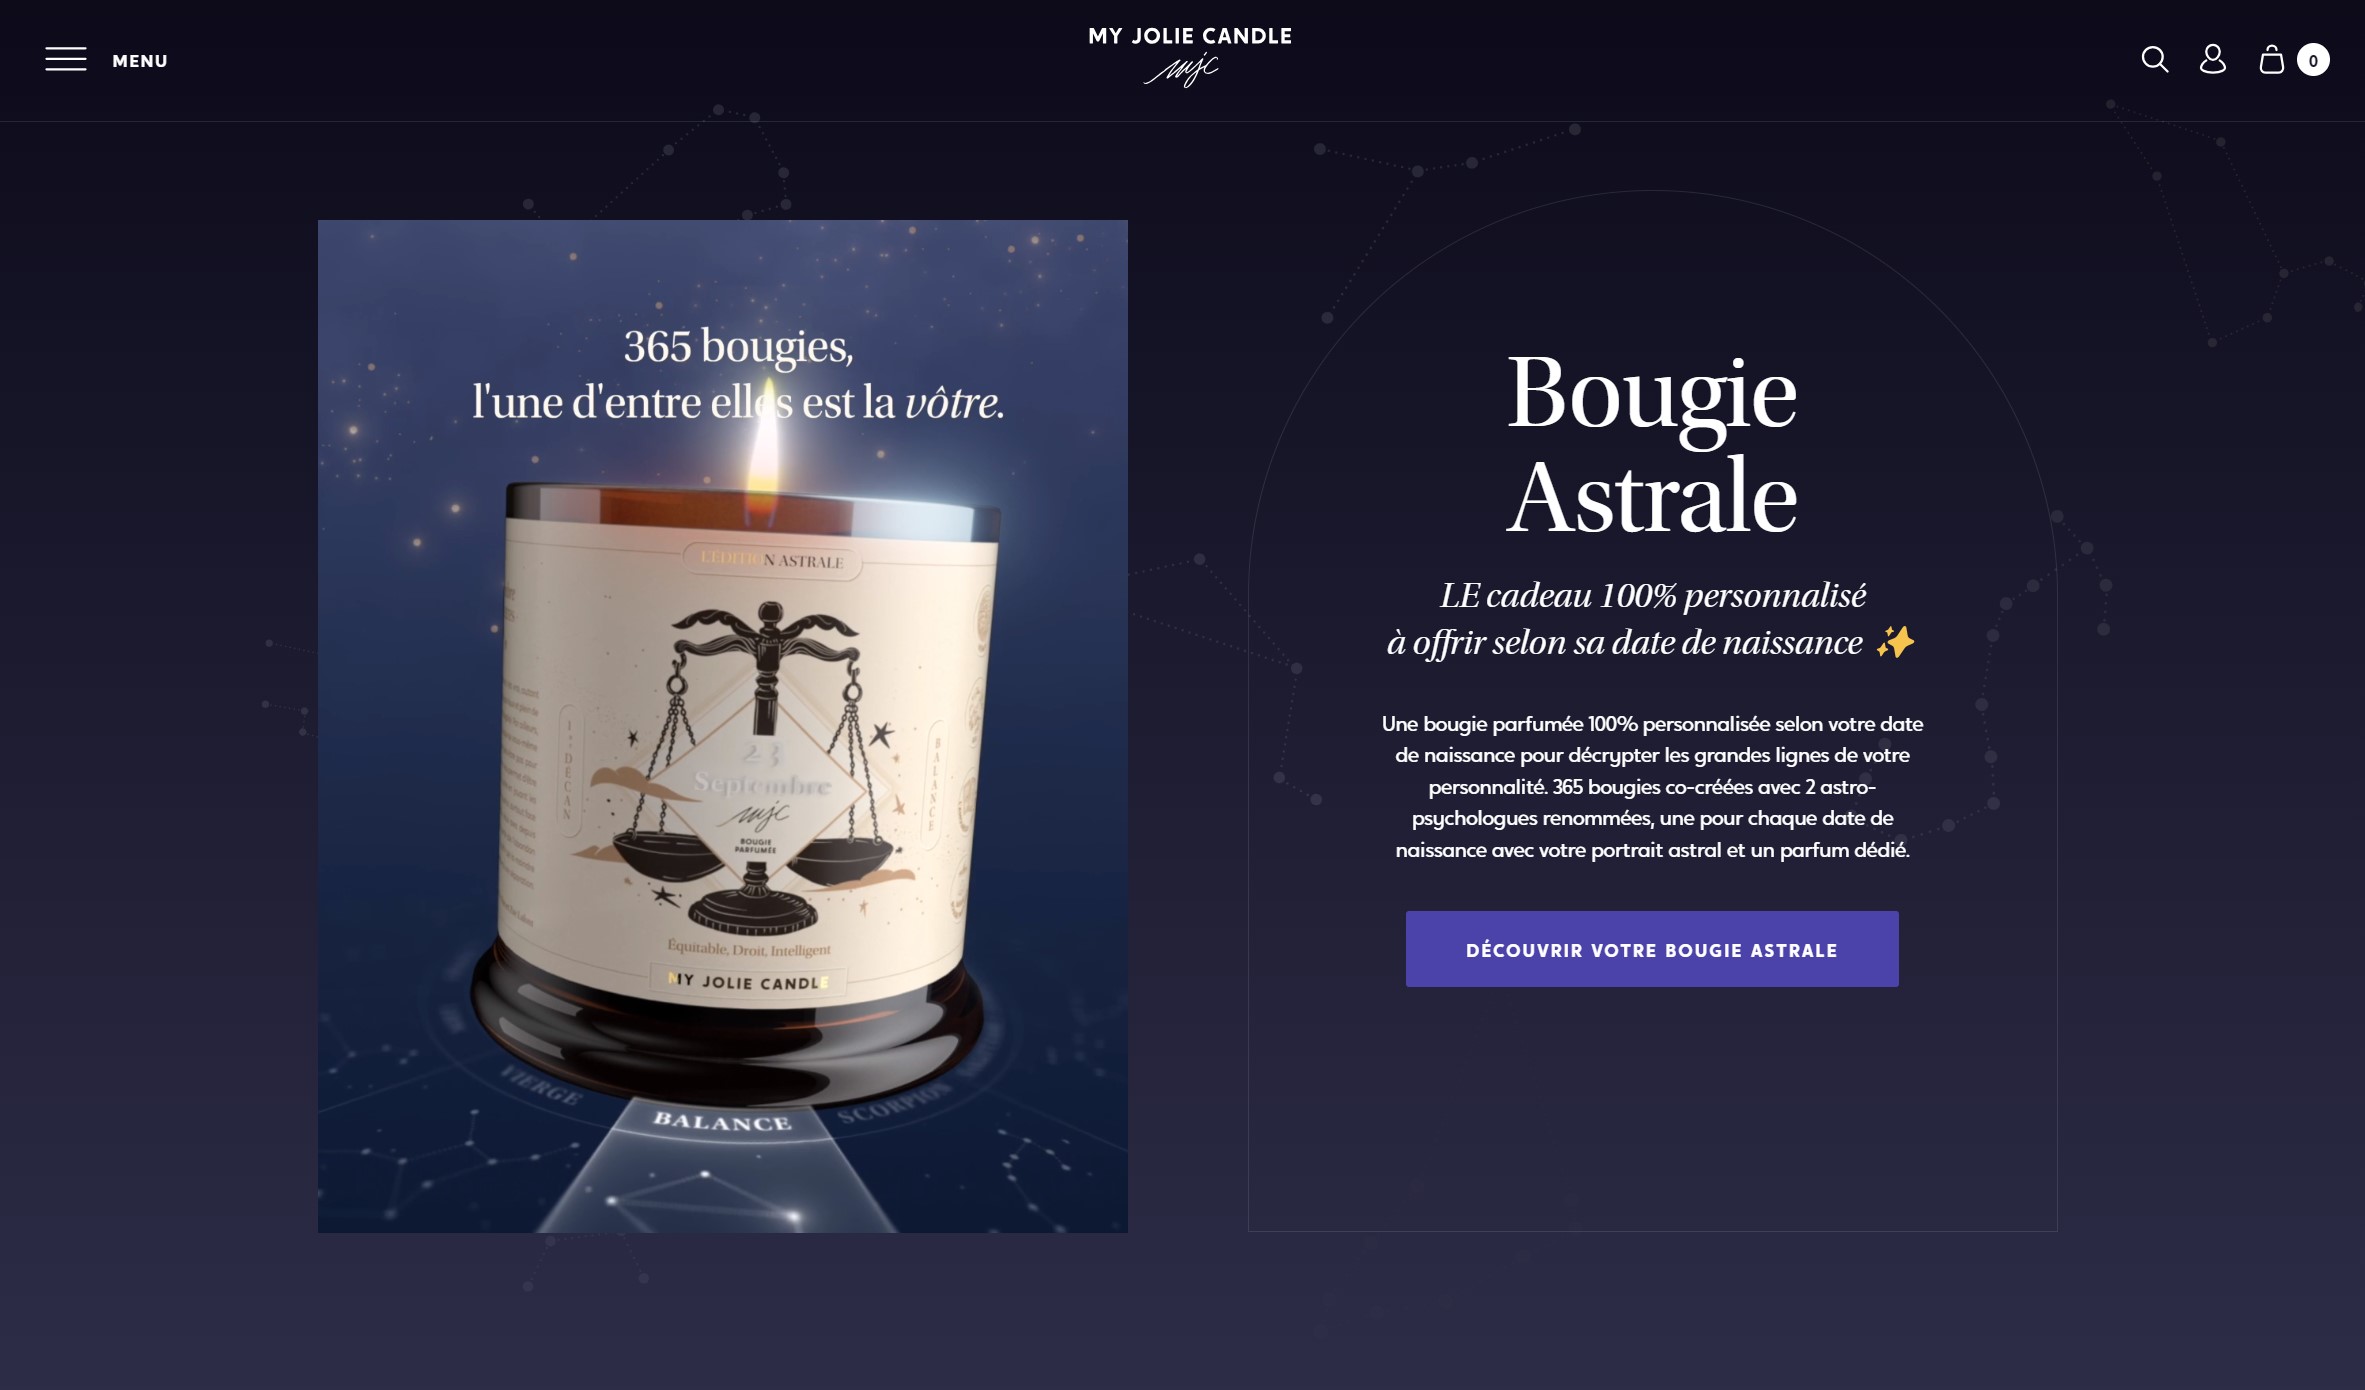Click the sparkle emoji after naissance
The height and width of the screenshot is (1390, 2365).
click(x=1895, y=642)
